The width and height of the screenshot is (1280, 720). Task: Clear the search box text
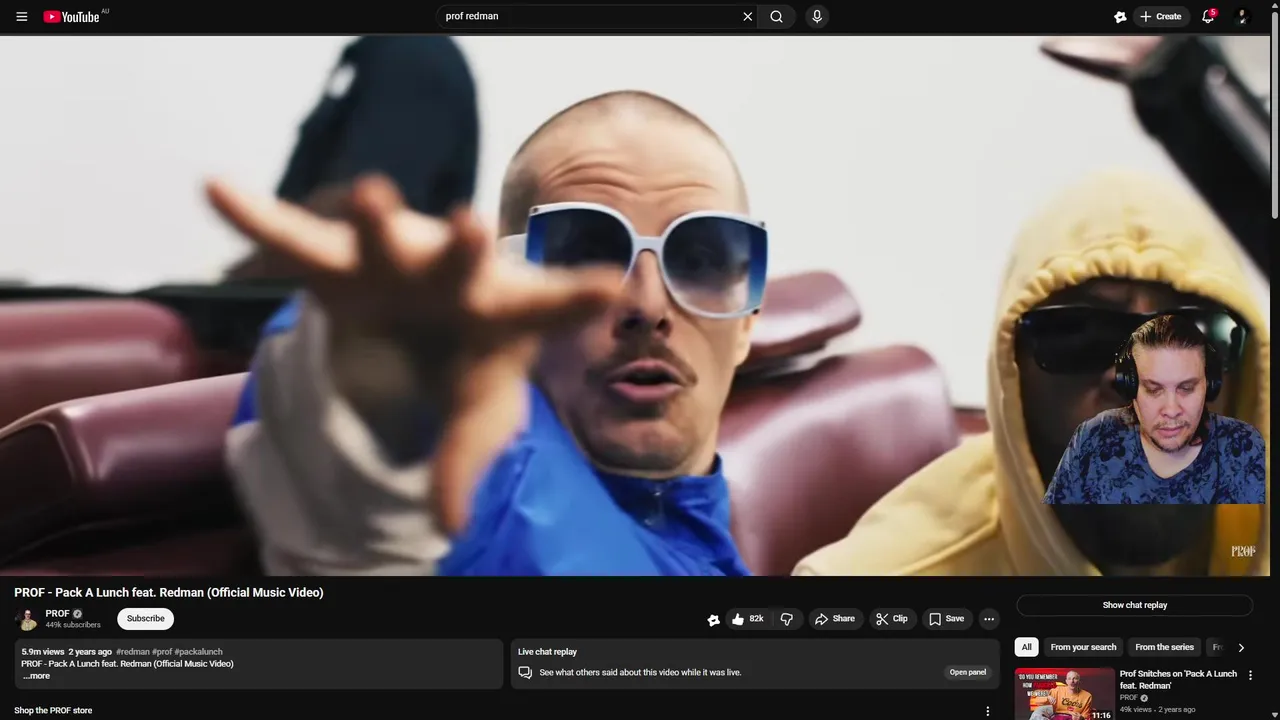pos(747,17)
